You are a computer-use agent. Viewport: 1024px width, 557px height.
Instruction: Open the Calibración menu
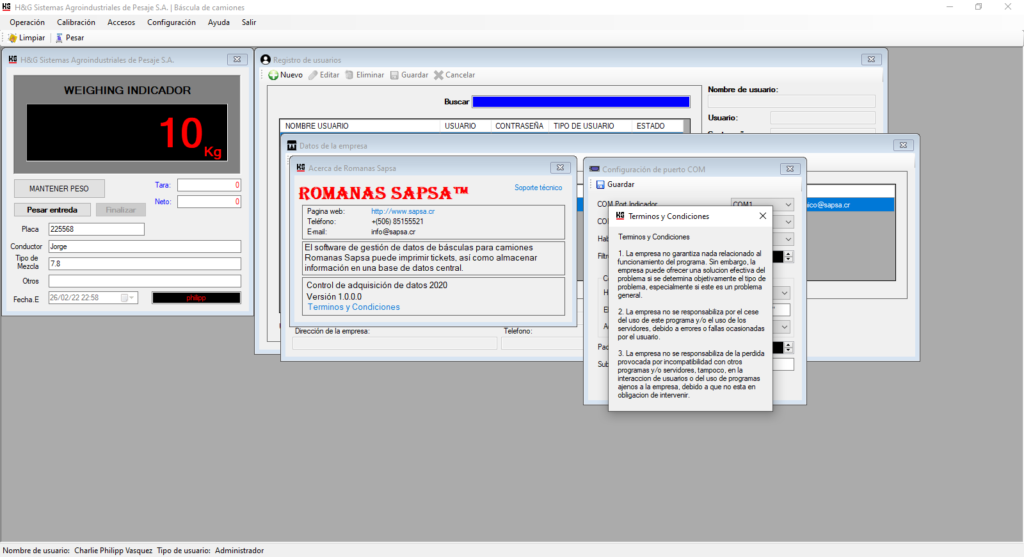pos(76,22)
